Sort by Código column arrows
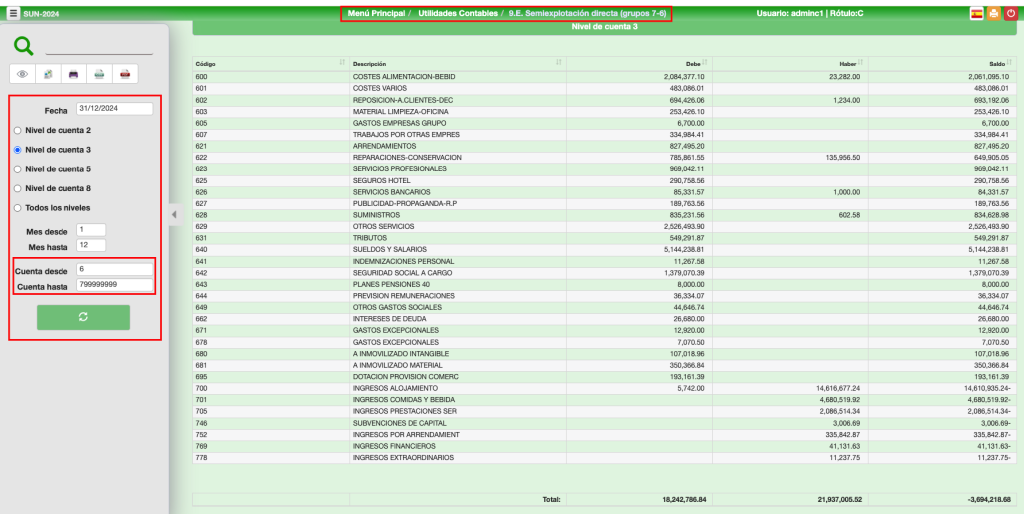The height and width of the screenshot is (514, 1024). [342, 63]
